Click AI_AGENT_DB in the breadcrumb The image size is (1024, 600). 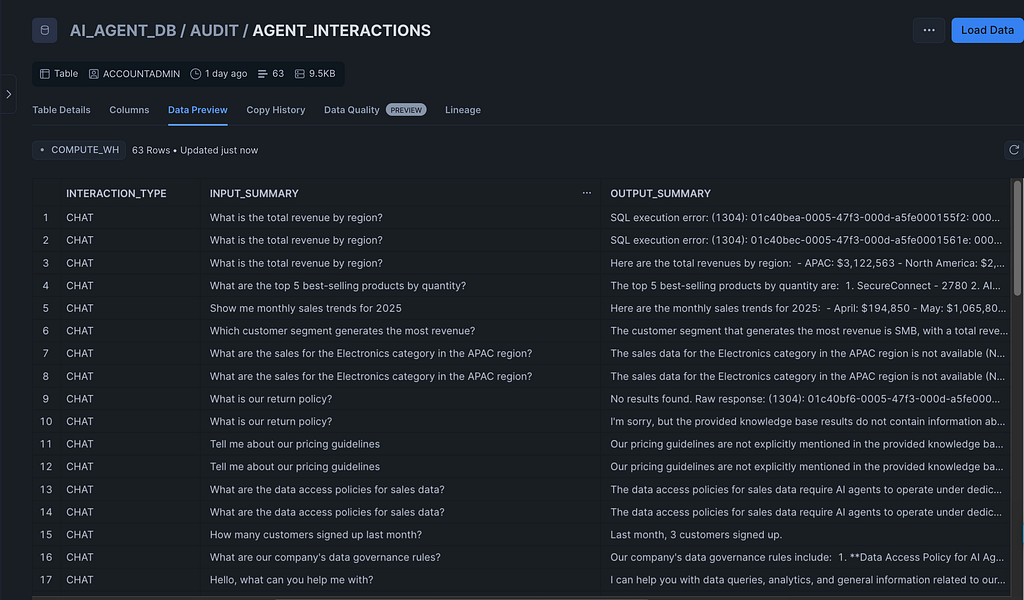pos(123,30)
